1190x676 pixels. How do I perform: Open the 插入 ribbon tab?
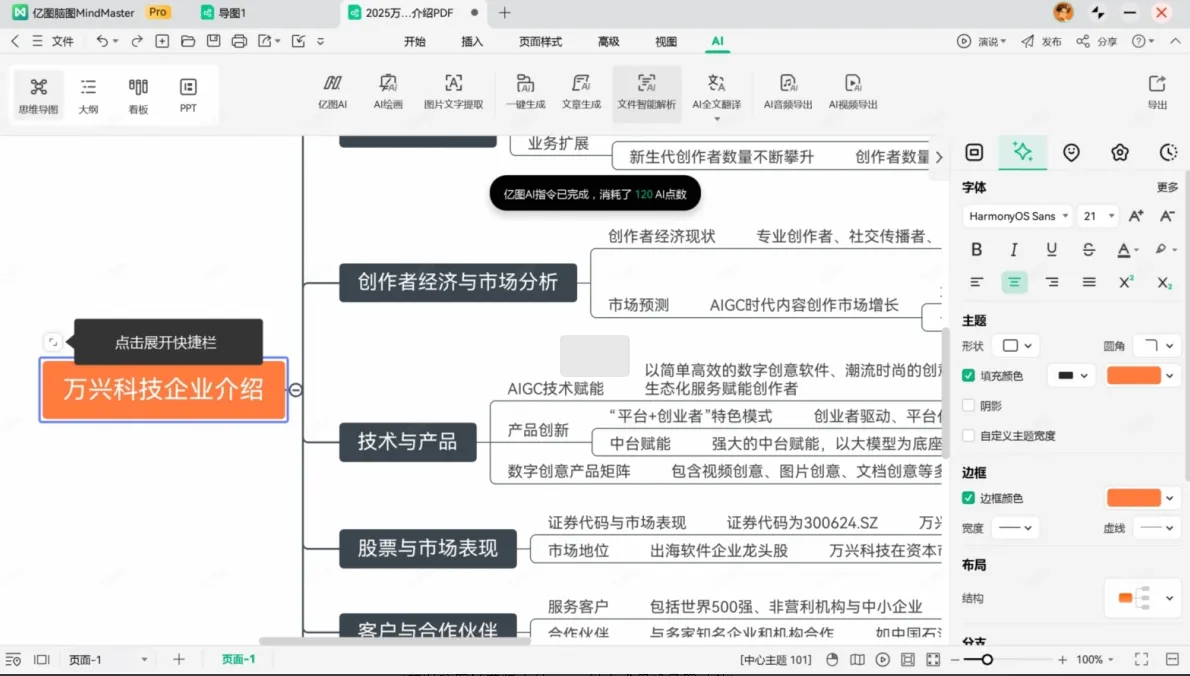472,41
